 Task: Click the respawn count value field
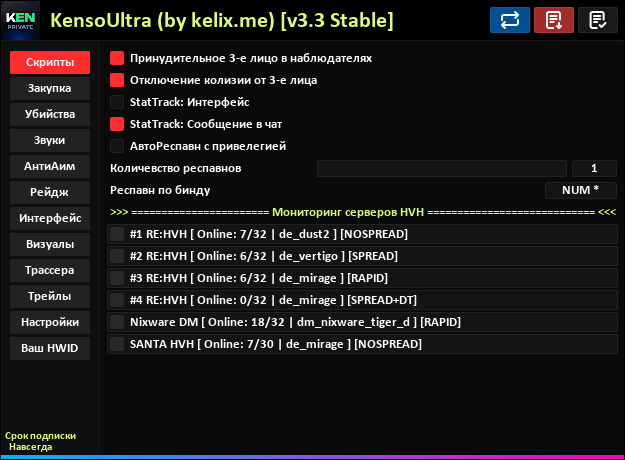coord(596,168)
